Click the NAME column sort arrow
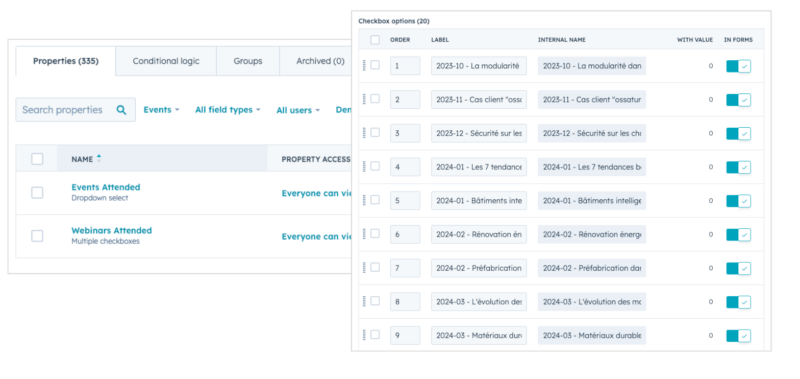This screenshot has height=379, width=800. pyautogui.click(x=99, y=159)
